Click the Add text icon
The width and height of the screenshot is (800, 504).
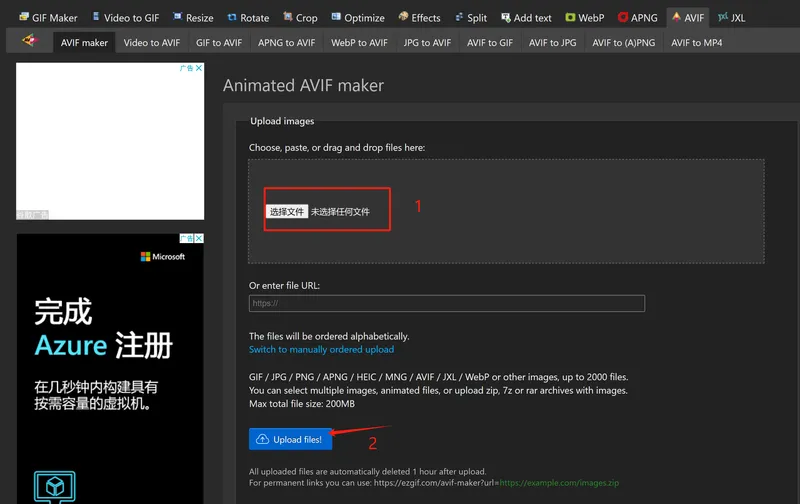[x=506, y=18]
